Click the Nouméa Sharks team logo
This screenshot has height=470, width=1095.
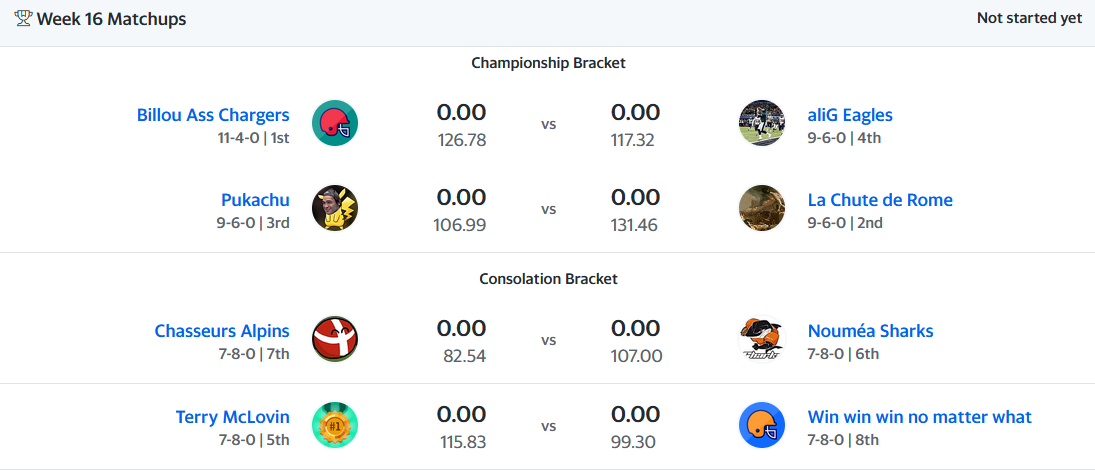pos(762,340)
